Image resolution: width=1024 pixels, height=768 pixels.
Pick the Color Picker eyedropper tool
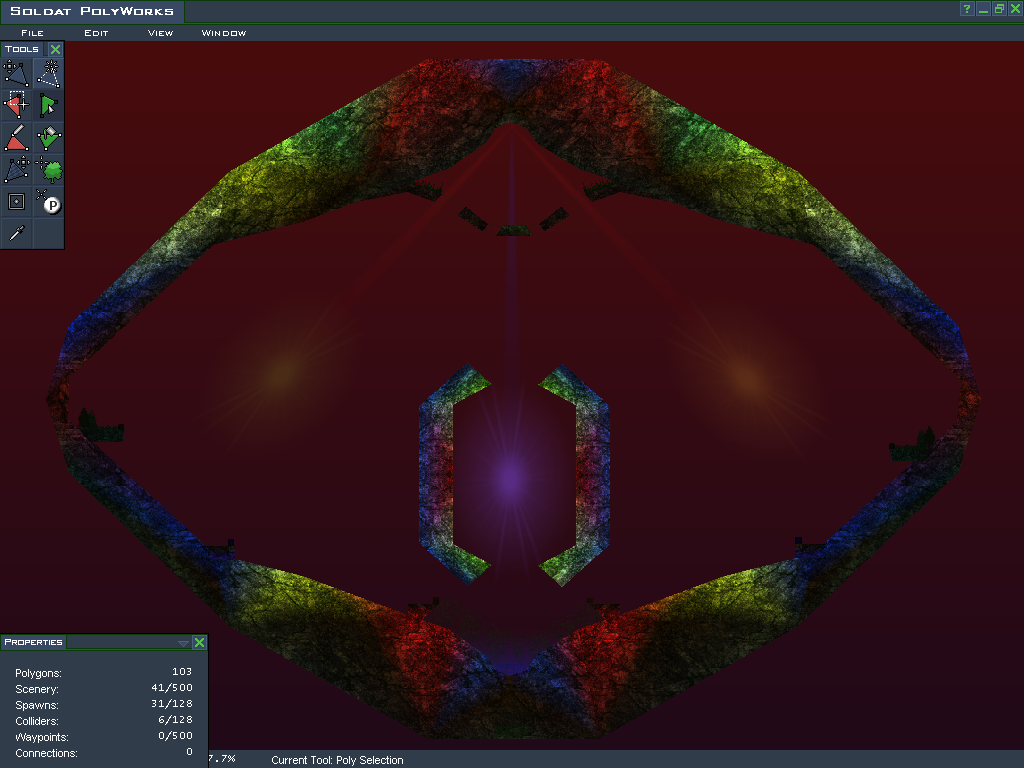(x=16, y=233)
